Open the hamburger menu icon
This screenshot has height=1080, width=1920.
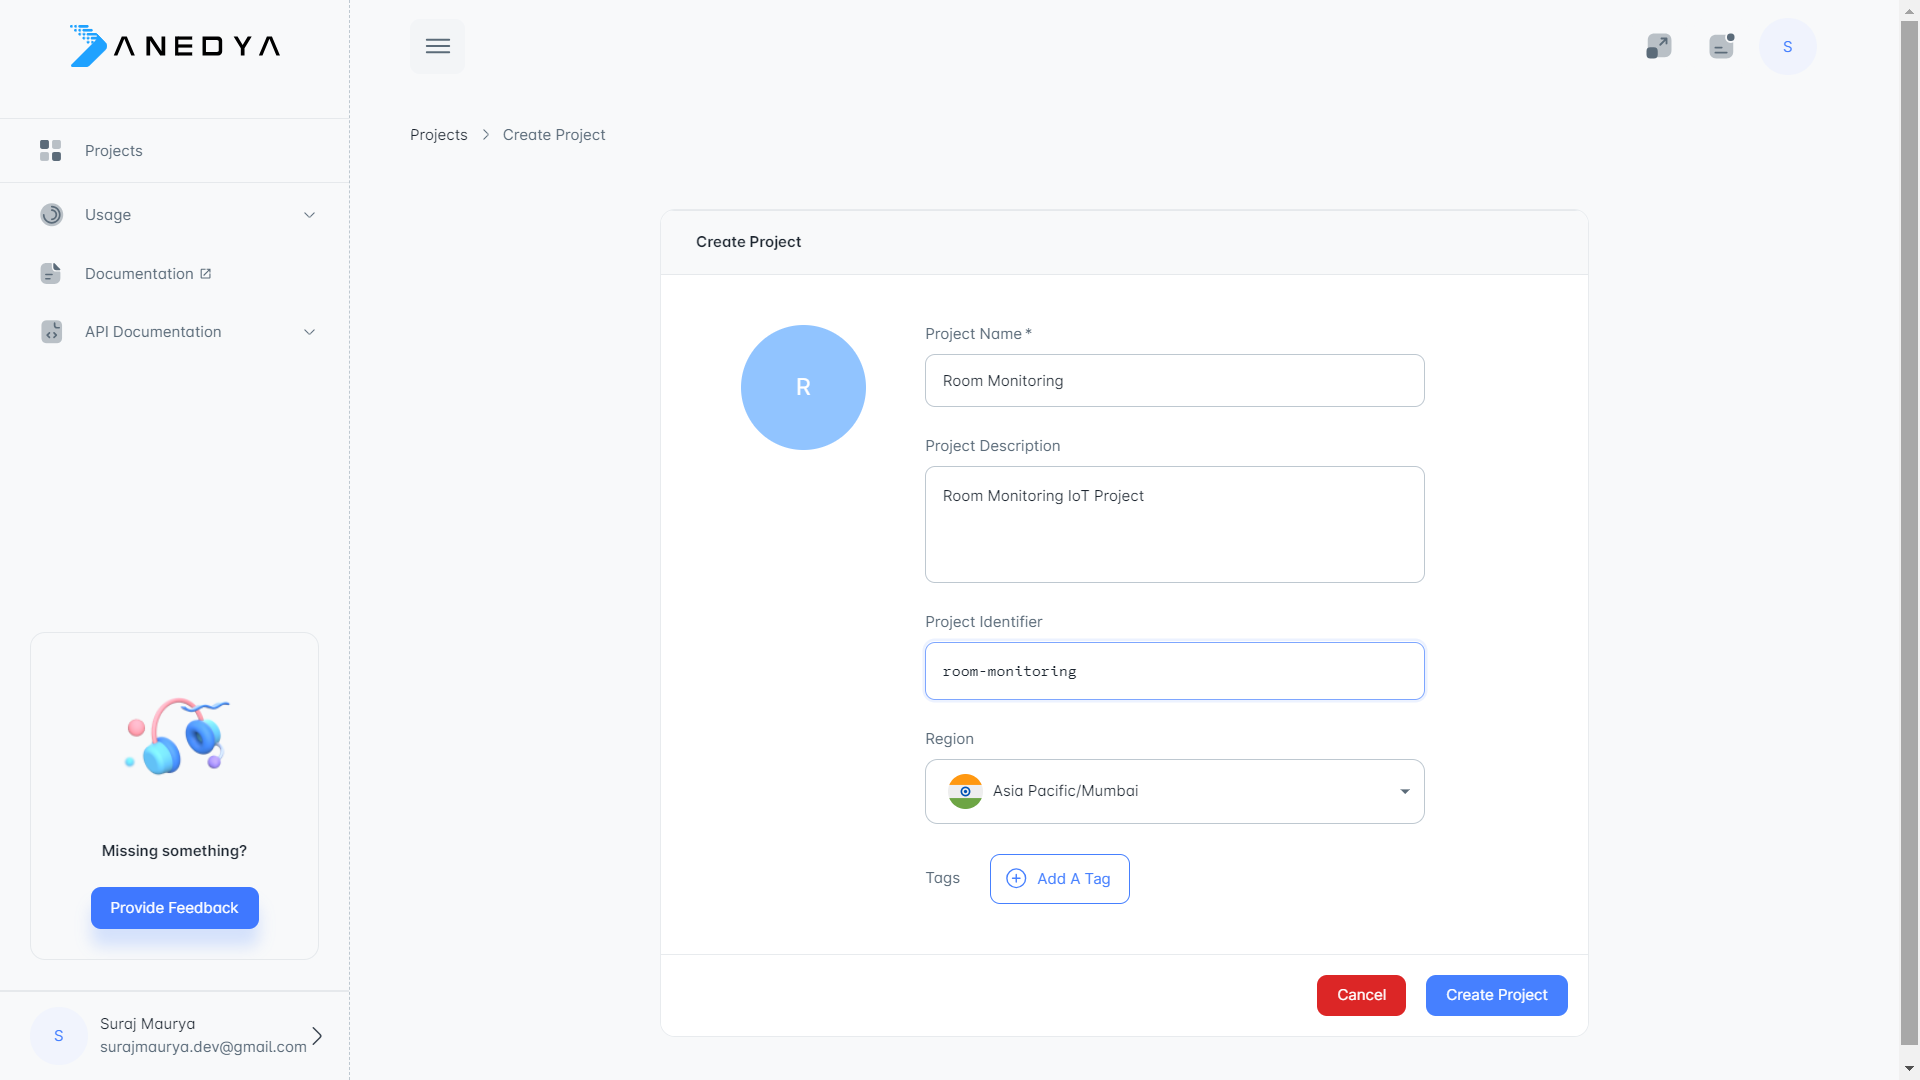(438, 46)
